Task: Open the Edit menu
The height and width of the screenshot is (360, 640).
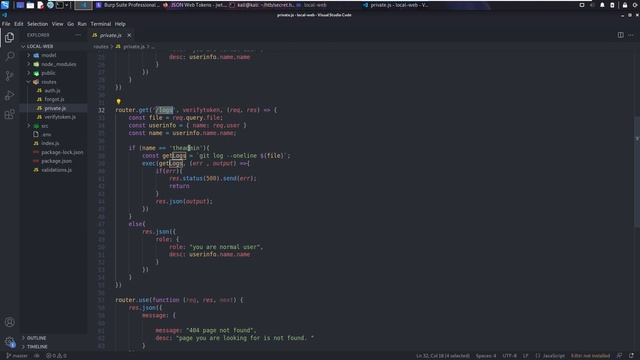Action: pos(19,24)
